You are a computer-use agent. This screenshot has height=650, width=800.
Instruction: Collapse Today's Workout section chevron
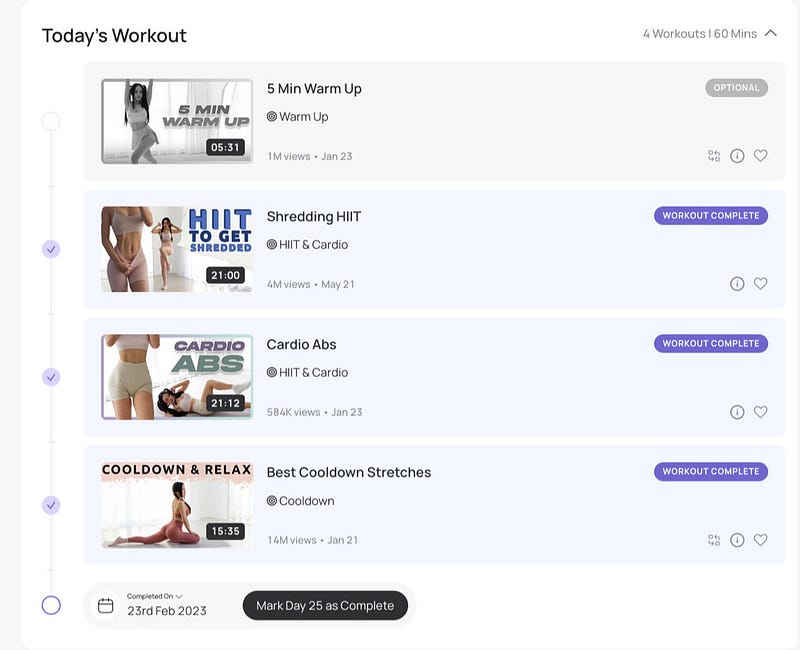pos(771,33)
